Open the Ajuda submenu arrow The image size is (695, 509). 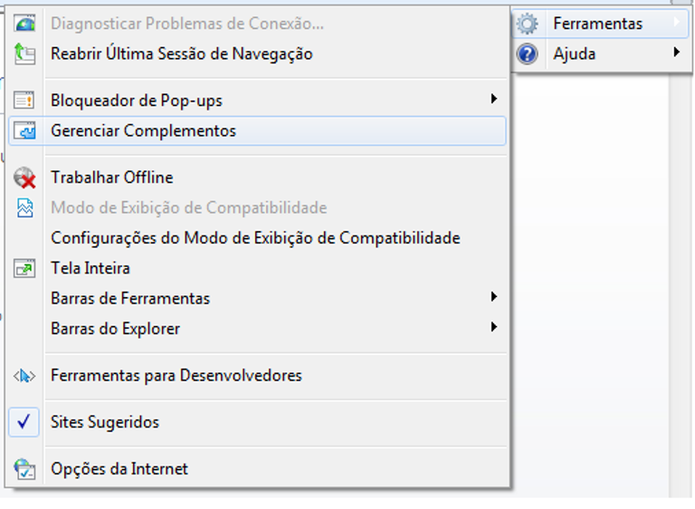click(676, 52)
